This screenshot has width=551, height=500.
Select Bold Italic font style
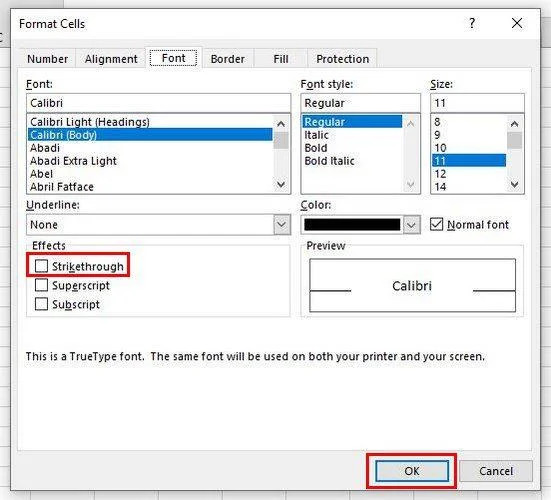point(352,161)
